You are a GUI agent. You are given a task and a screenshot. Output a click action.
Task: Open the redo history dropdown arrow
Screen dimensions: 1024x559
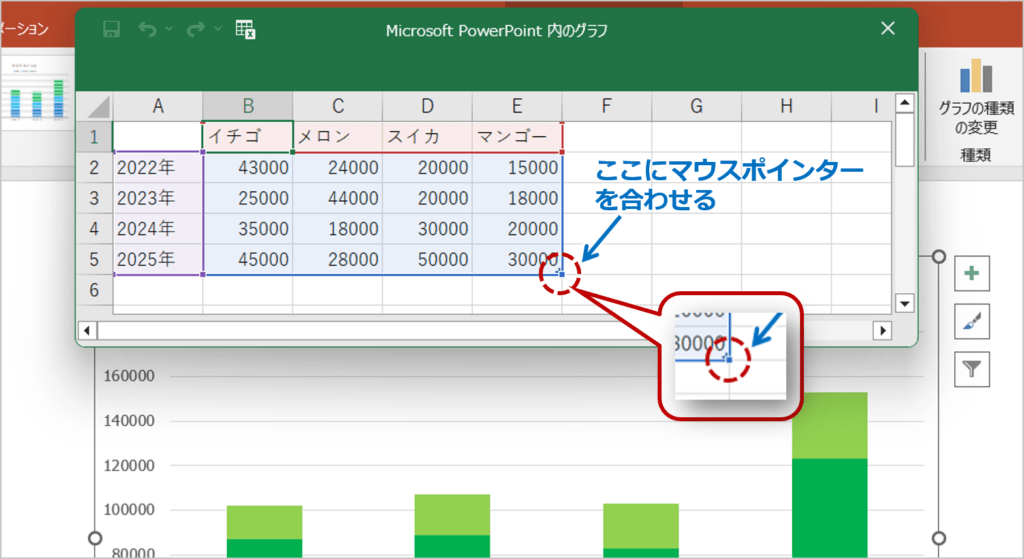coord(218,29)
